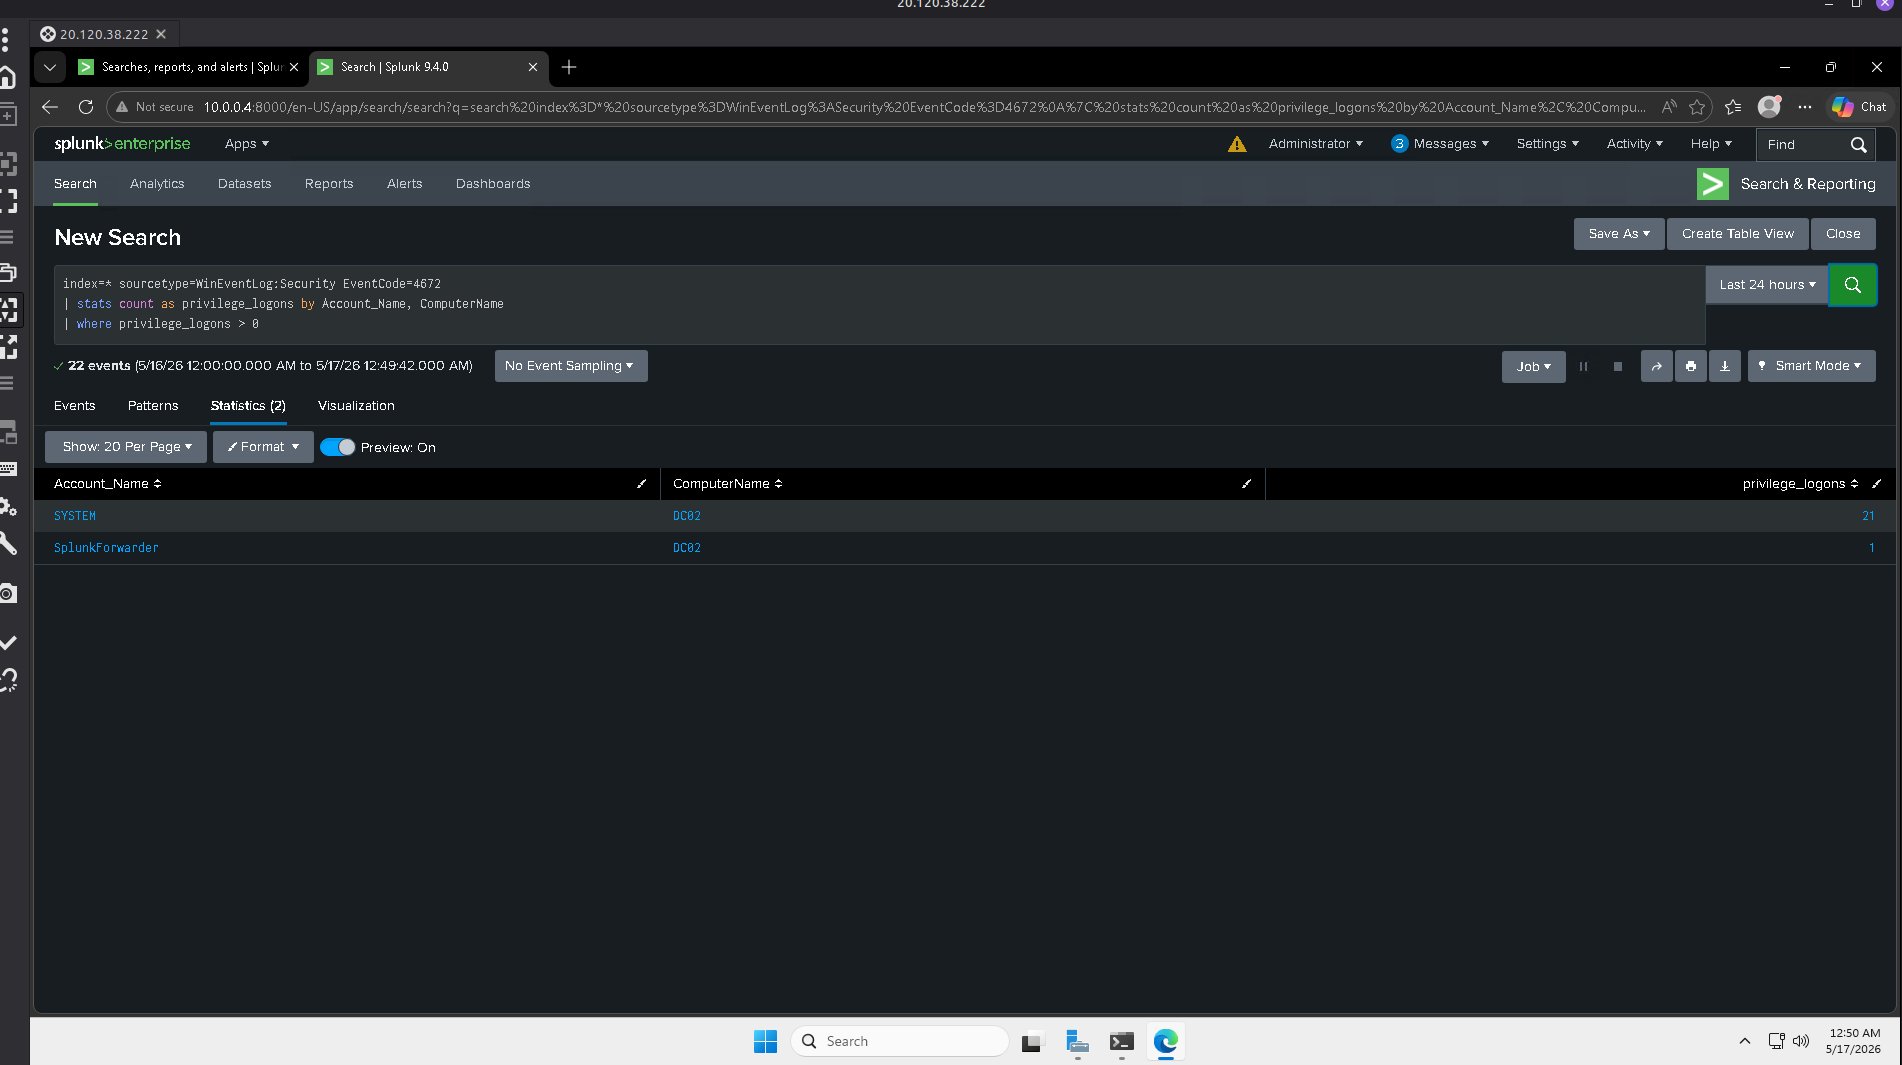This screenshot has height=1065, width=1902.
Task: Switch to the Visualization tab
Action: click(356, 406)
